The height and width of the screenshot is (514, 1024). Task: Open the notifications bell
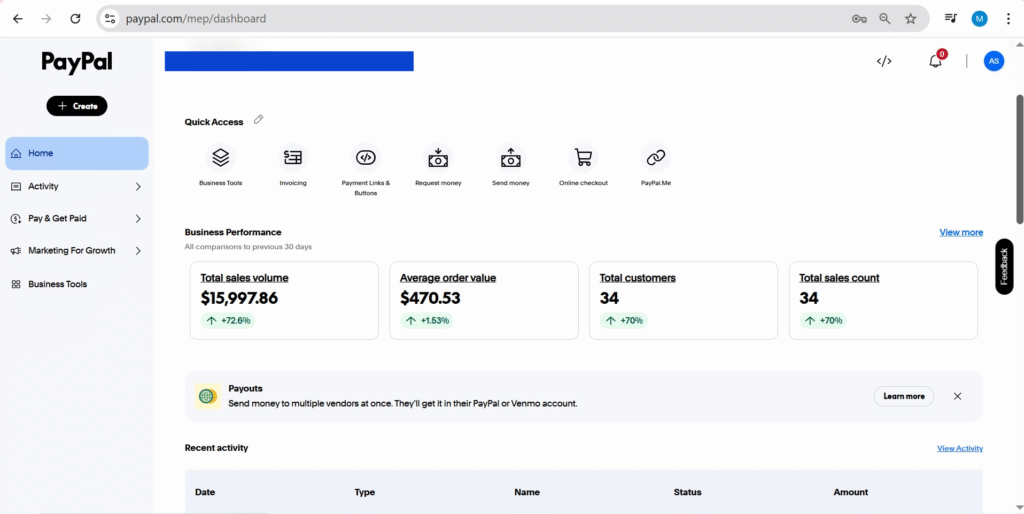point(935,61)
